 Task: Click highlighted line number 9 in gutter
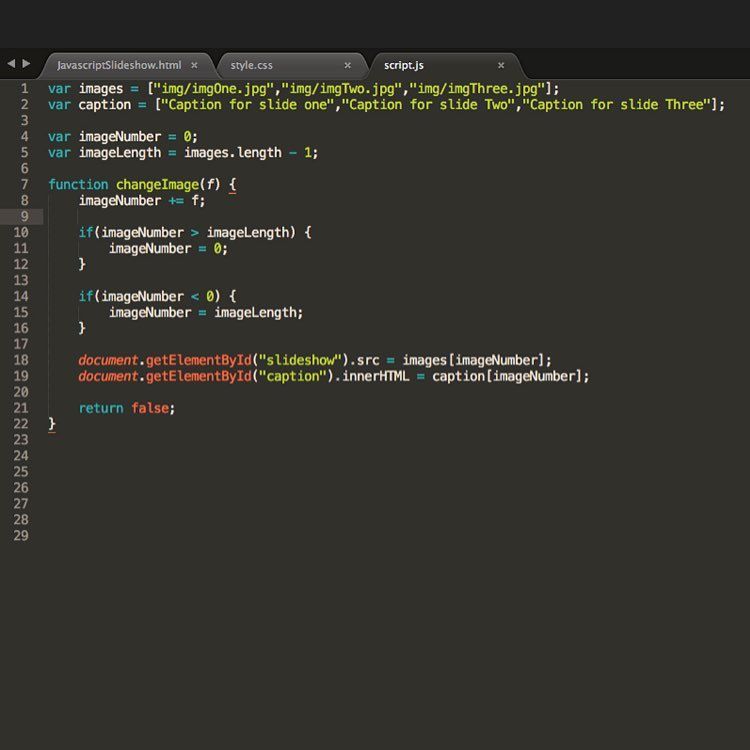coord(24,216)
